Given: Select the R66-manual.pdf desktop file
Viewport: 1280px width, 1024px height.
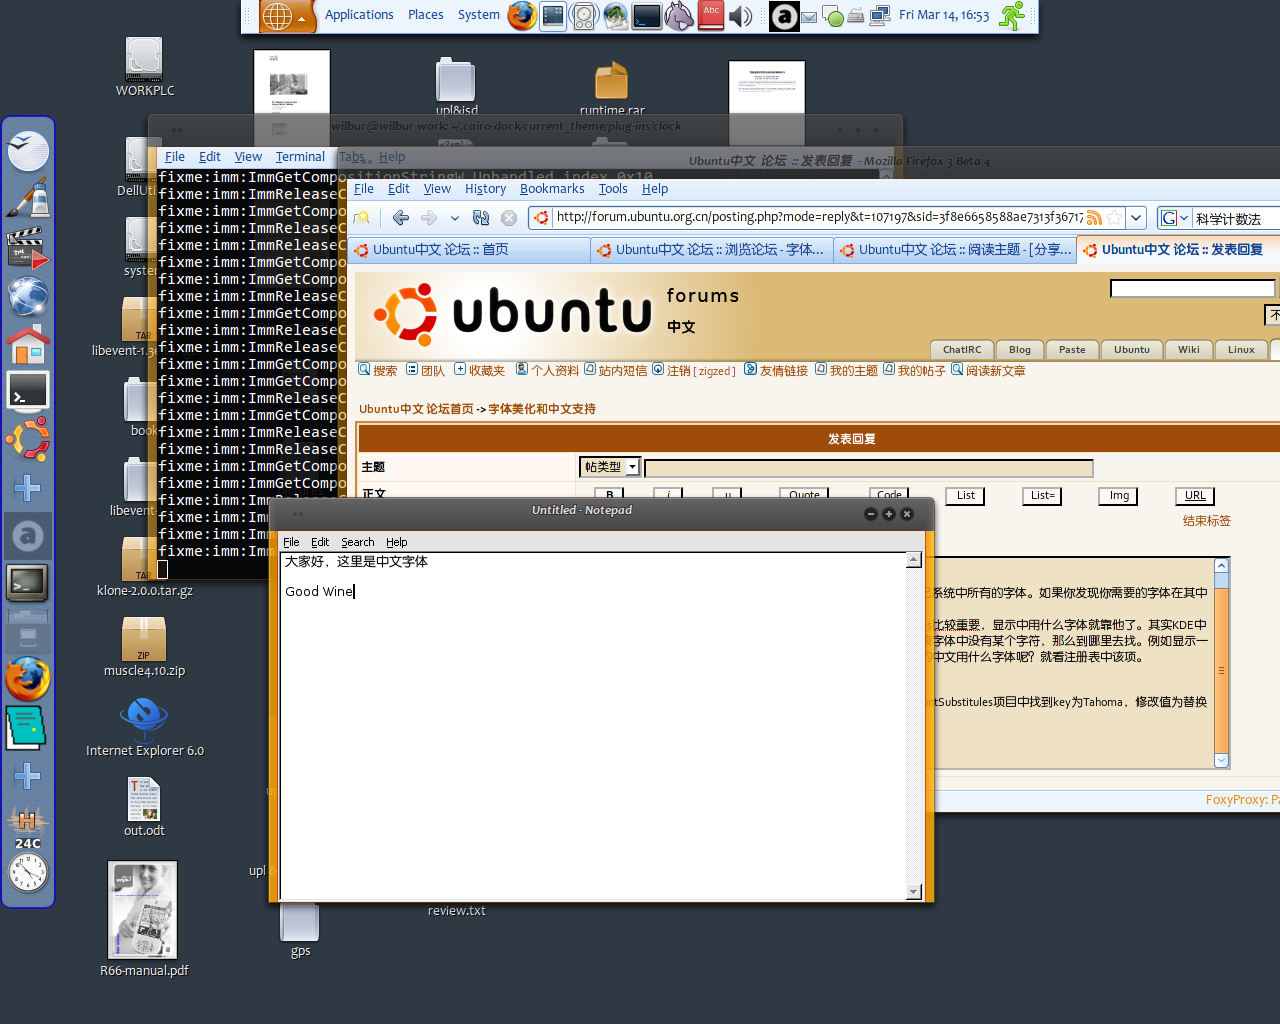Looking at the screenshot, I should click(143, 919).
